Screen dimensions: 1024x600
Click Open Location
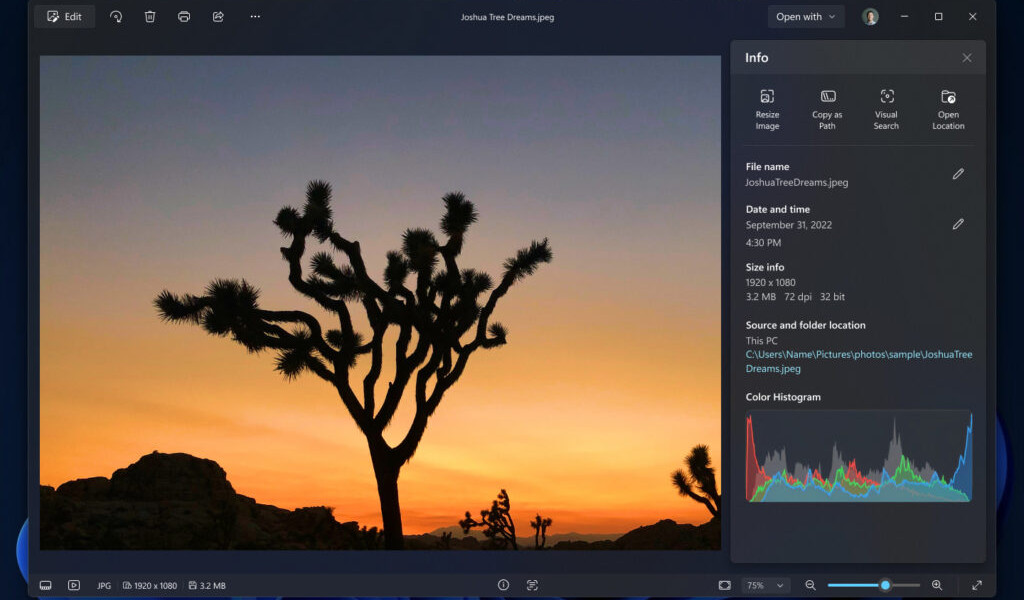click(x=948, y=109)
